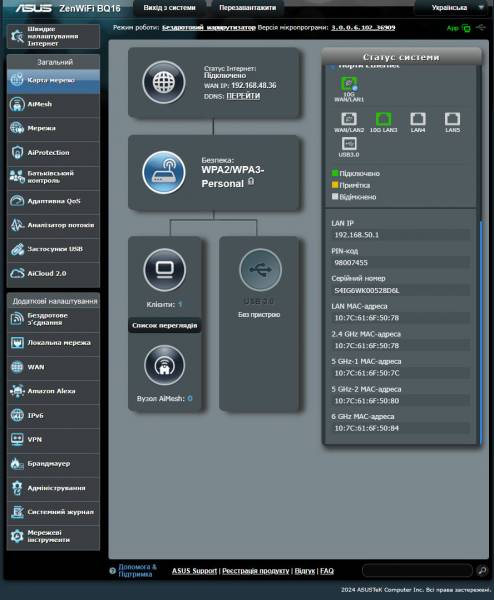494x600 pixels.
Task: Click the FAQ search input field
Action: click(417, 571)
